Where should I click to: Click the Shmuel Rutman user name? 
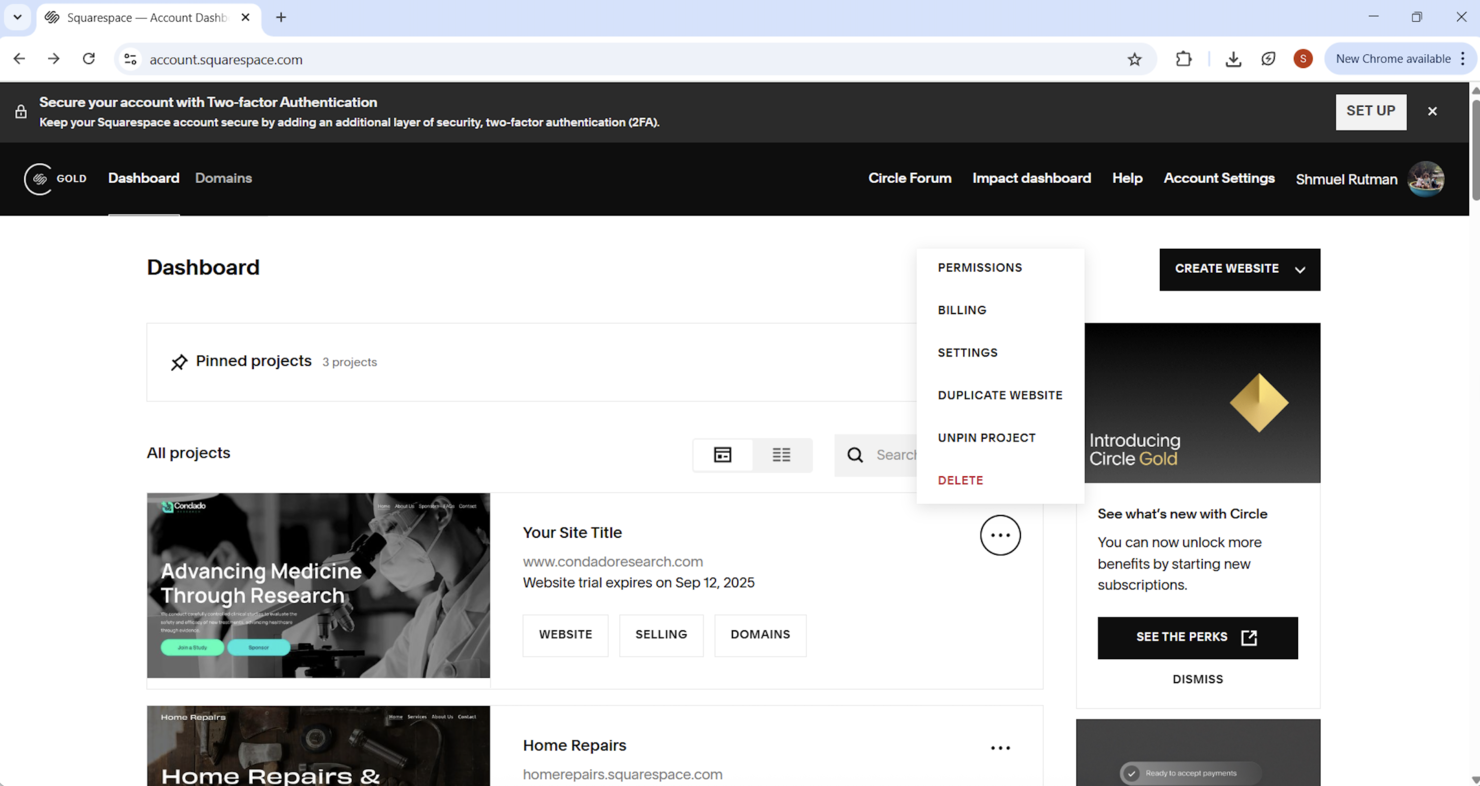1346,179
